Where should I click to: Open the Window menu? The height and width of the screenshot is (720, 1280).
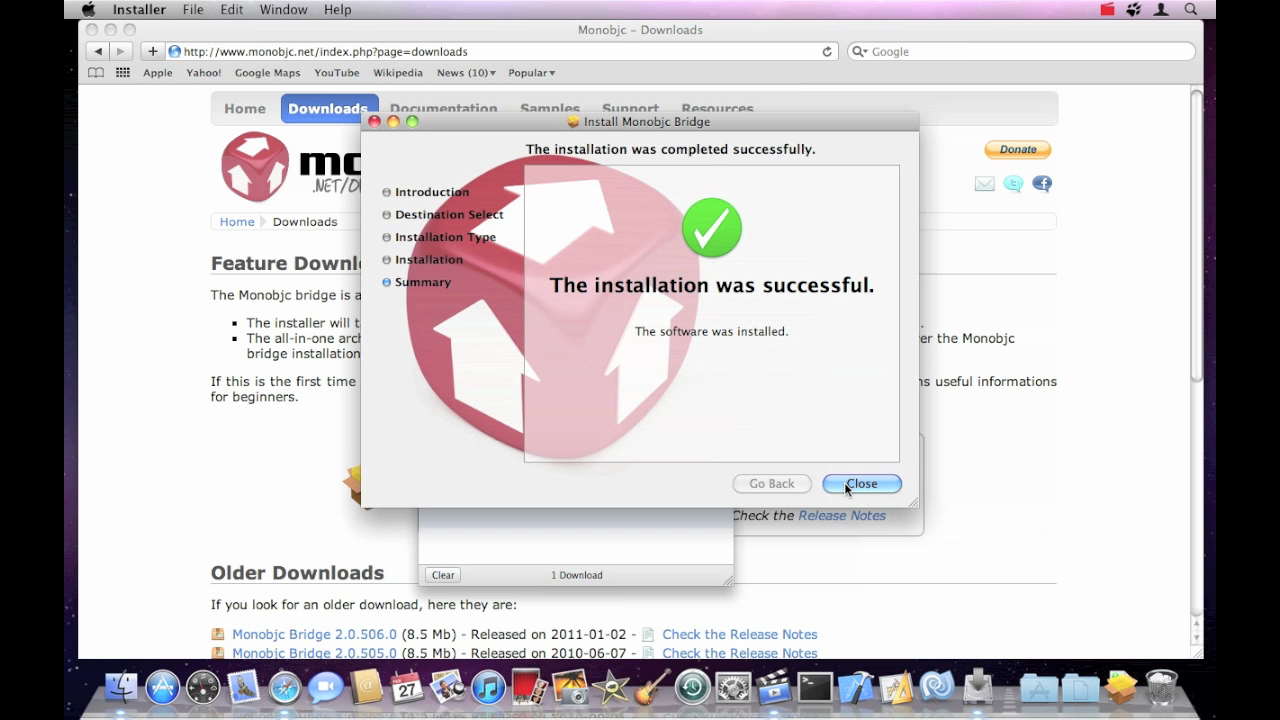click(283, 10)
